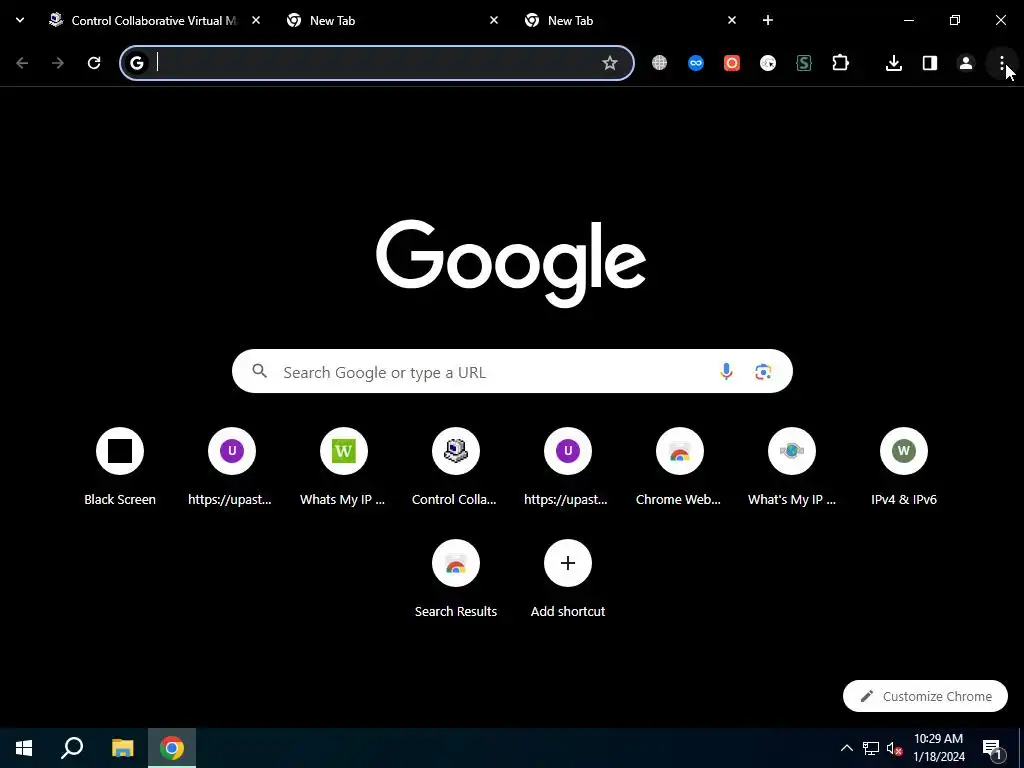The width and height of the screenshot is (1024, 768).
Task: Click Customize Chrome button
Action: (x=925, y=696)
